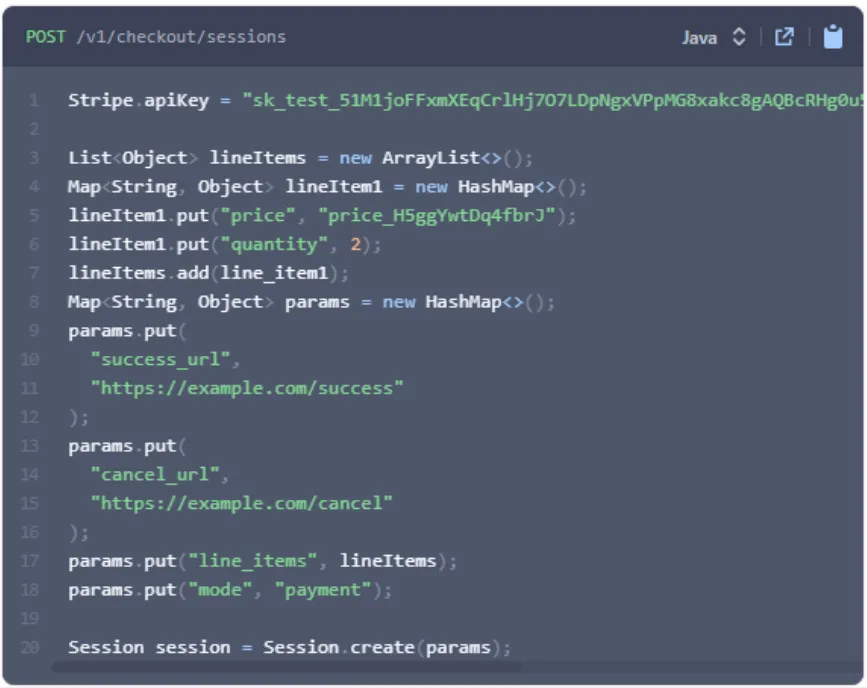867x688 pixels.
Task: Click the POST method label
Action: coord(45,37)
